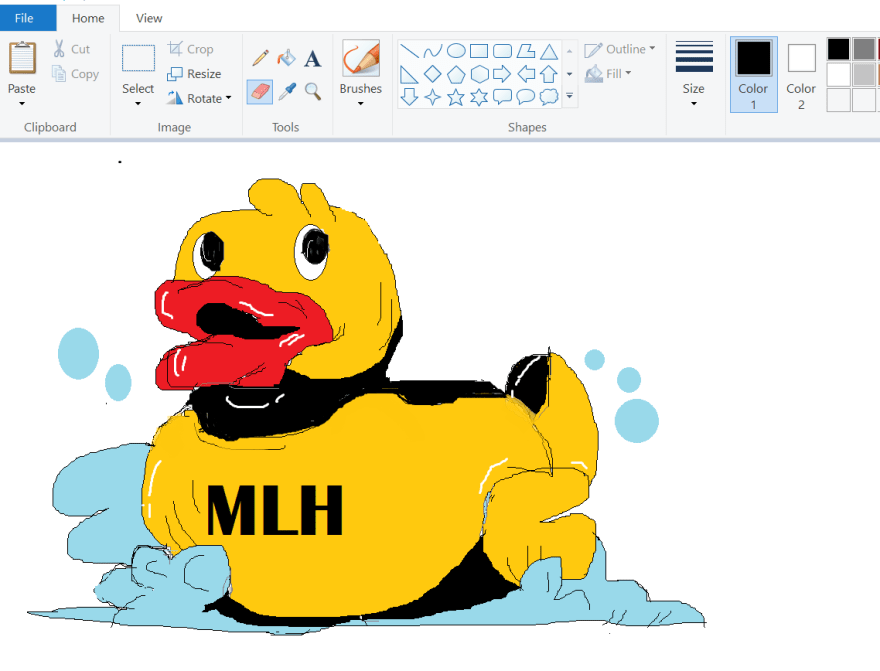Open the Select dropdown arrow
This screenshot has height=671, width=880.
(138, 104)
